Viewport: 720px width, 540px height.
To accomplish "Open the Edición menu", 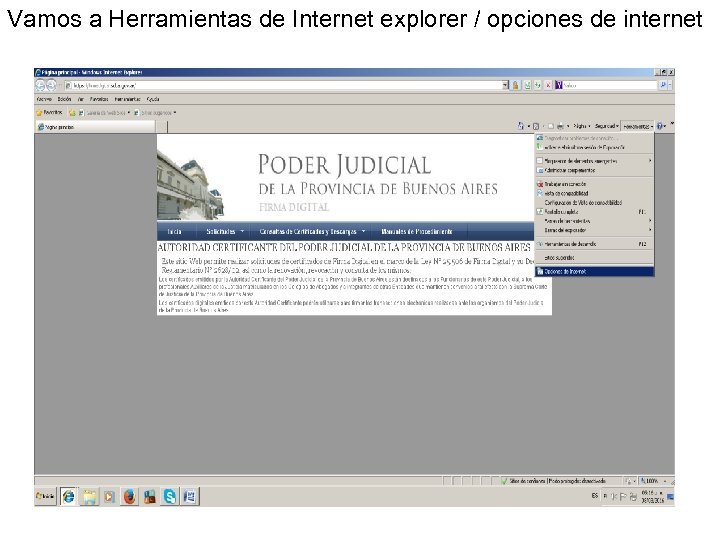I will pyautogui.click(x=64, y=99).
